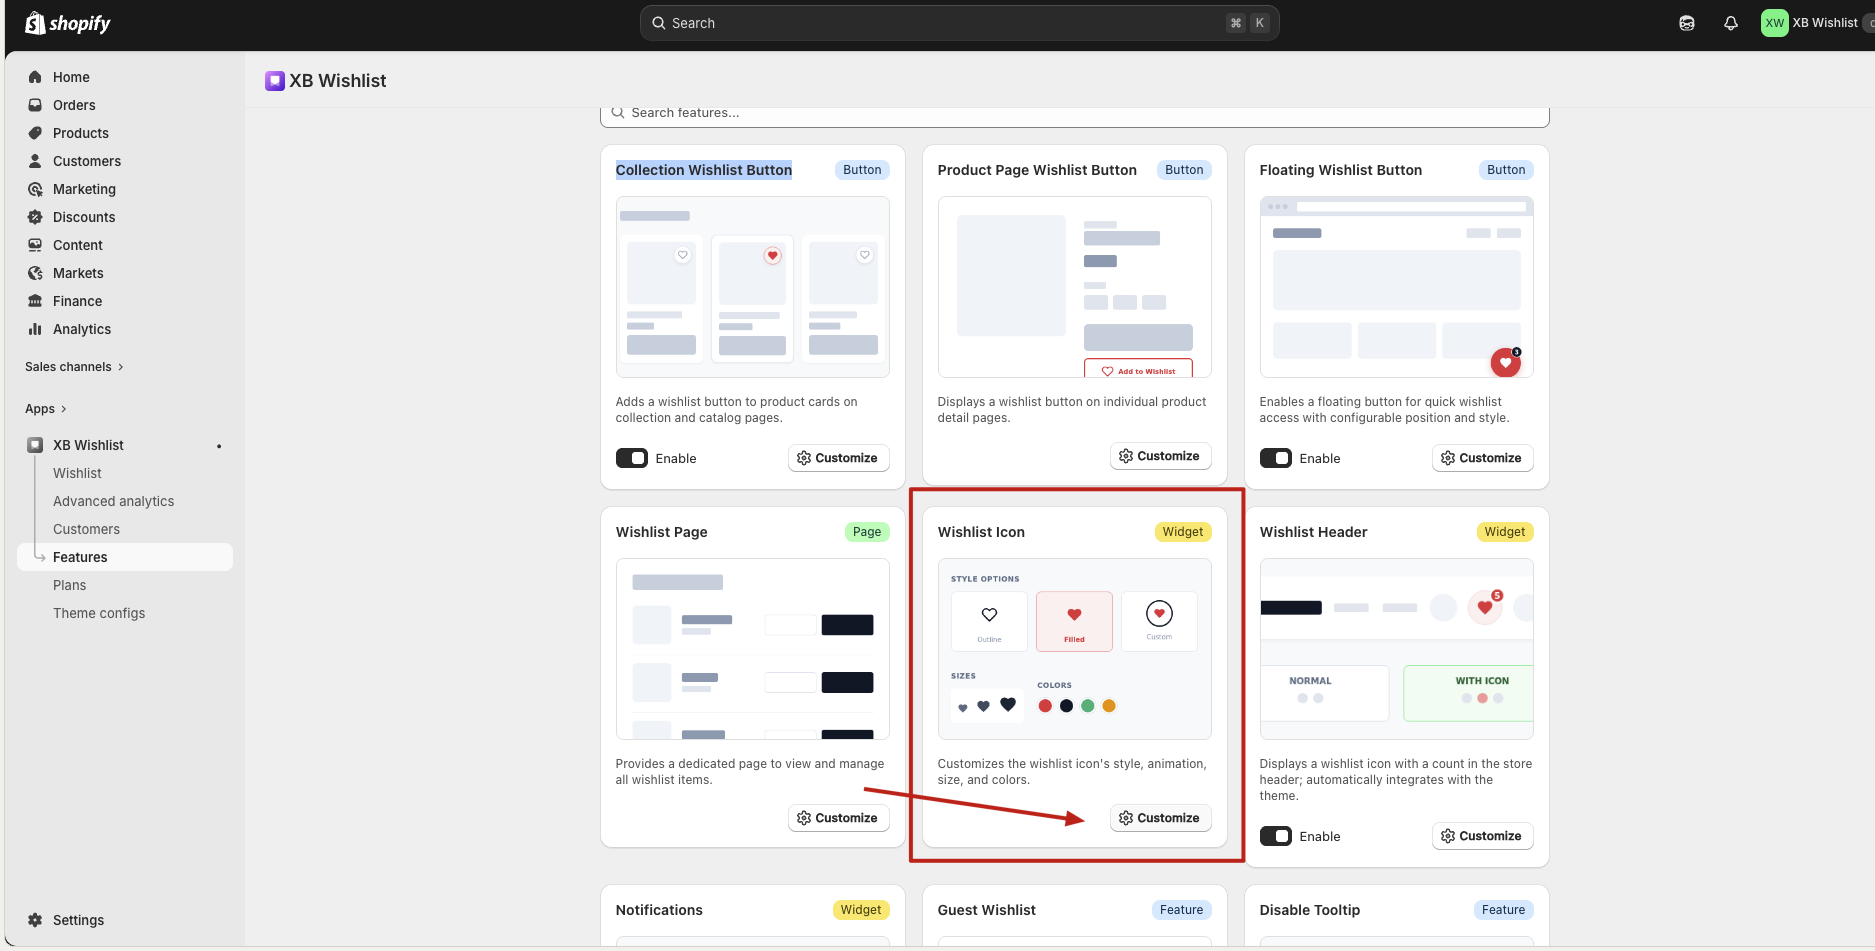Click the Wishlist Header preview image
This screenshot has height=951, width=1875.
pyautogui.click(x=1396, y=649)
